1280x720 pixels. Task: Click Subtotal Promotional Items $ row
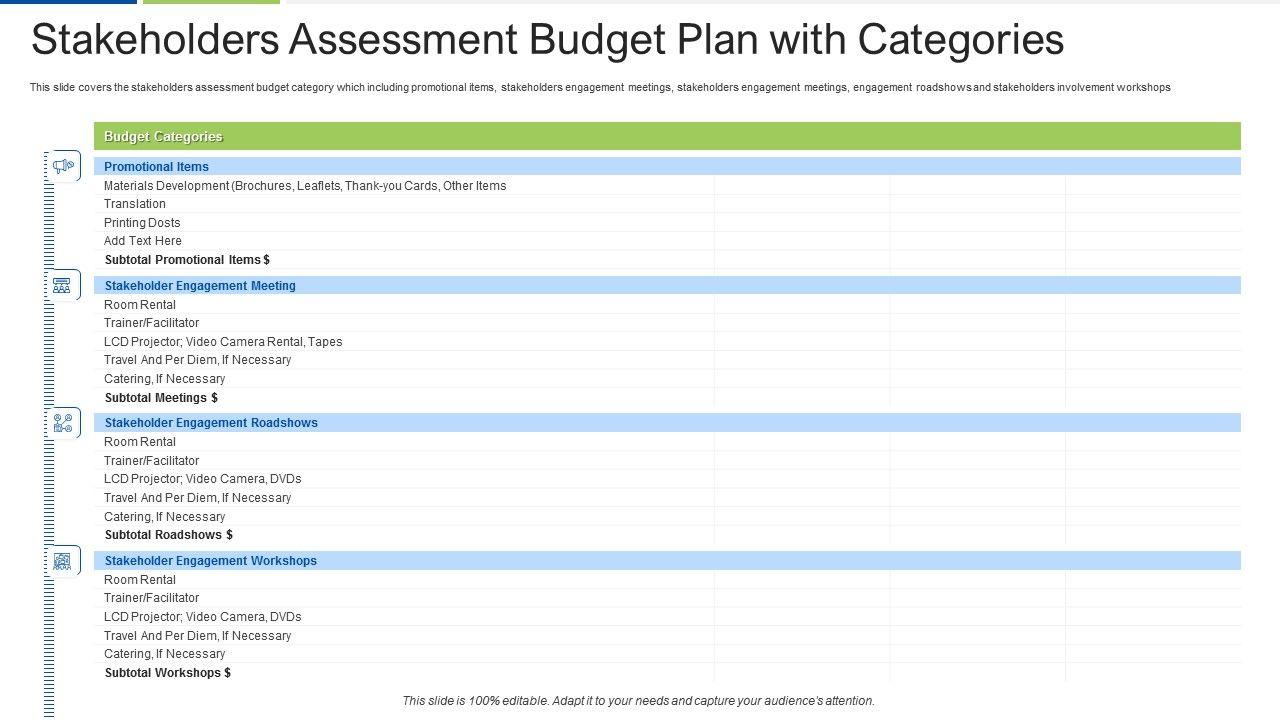coord(187,260)
